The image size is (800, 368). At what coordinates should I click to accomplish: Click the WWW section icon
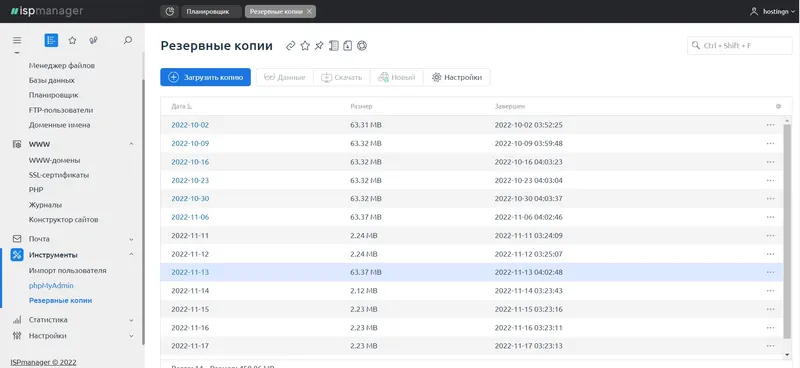click(x=17, y=144)
